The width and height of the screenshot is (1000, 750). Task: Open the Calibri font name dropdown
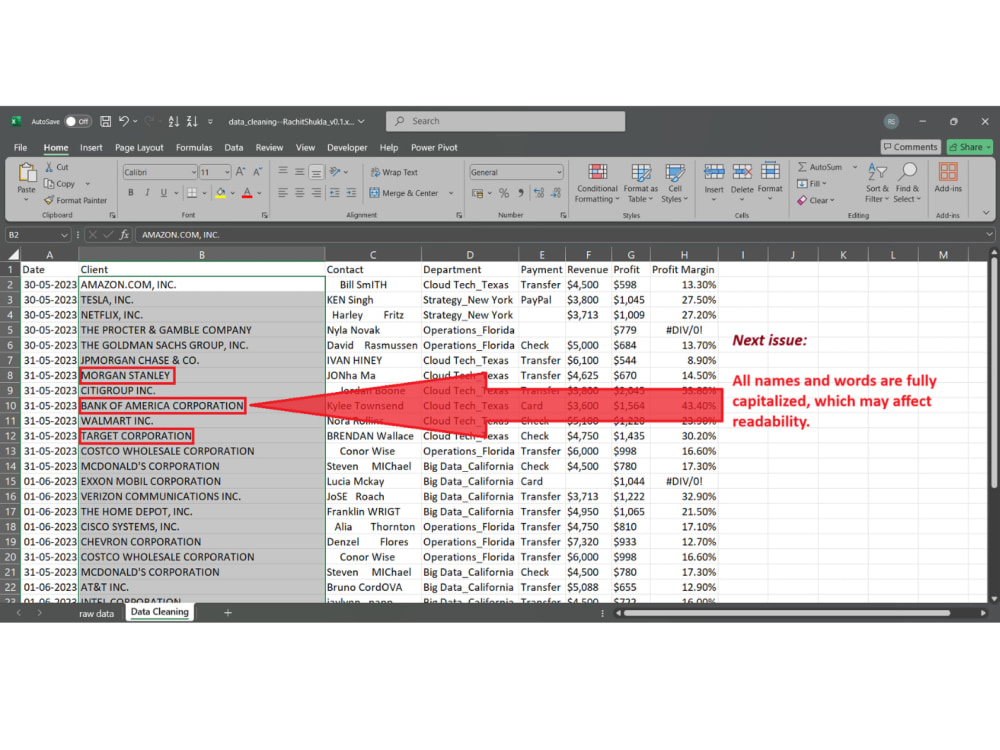pyautogui.click(x=193, y=172)
